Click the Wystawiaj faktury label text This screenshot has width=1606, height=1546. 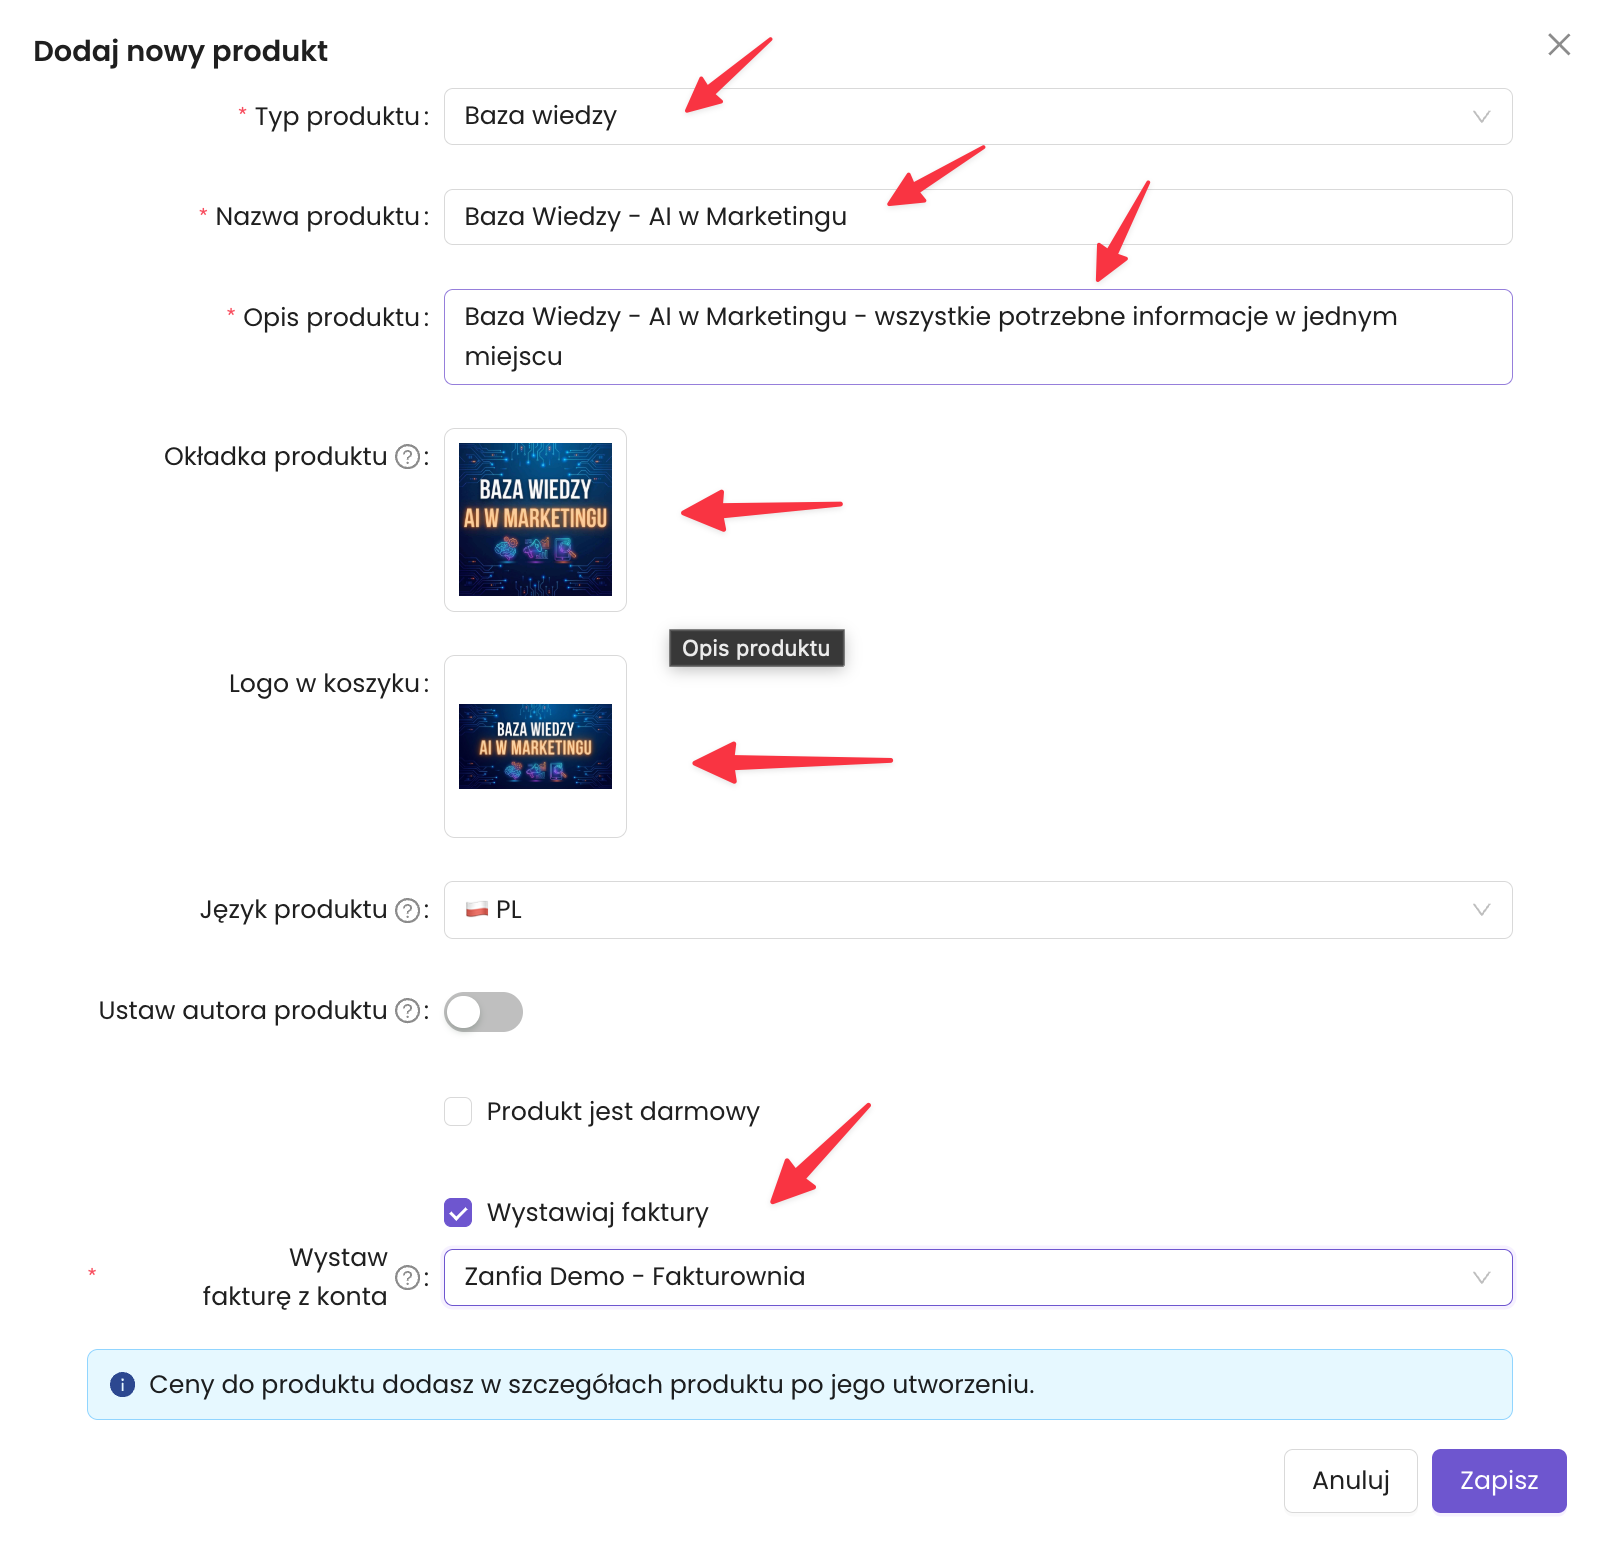click(597, 1213)
